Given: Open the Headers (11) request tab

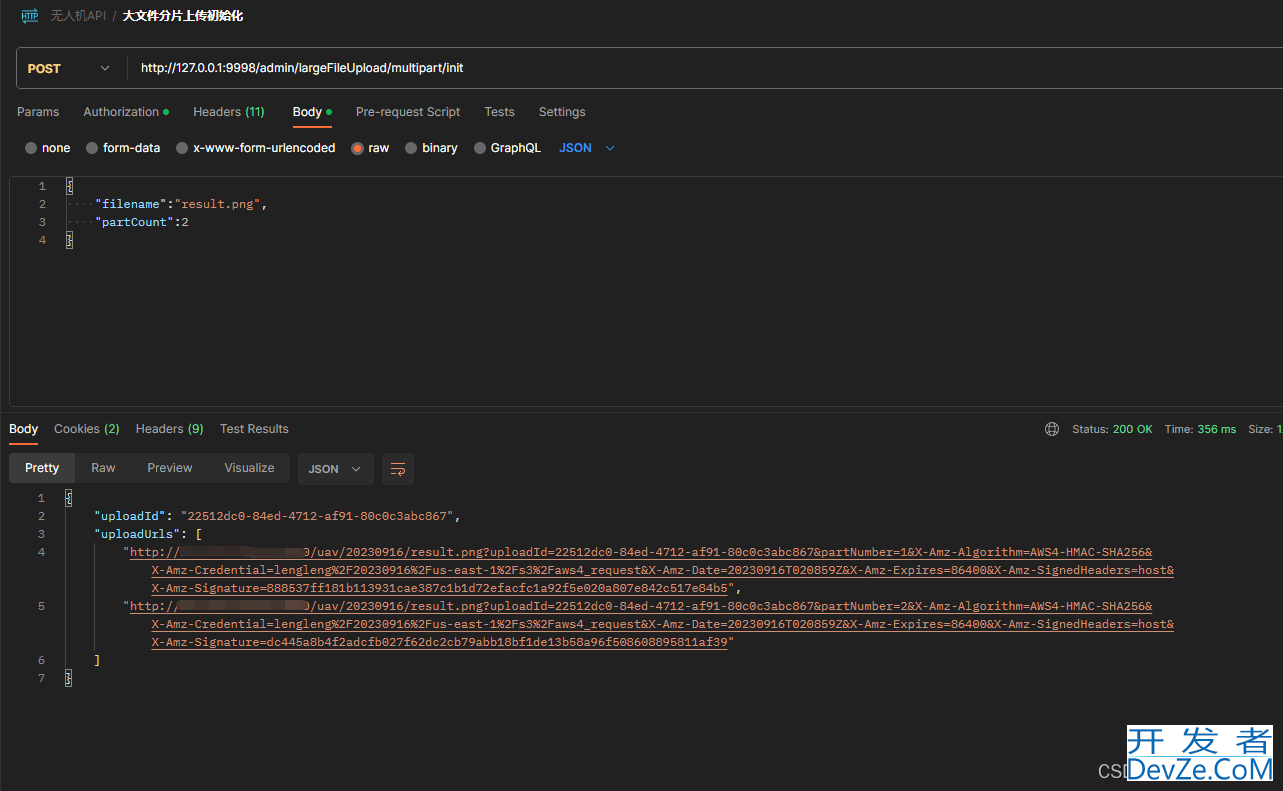Looking at the screenshot, I should point(229,112).
